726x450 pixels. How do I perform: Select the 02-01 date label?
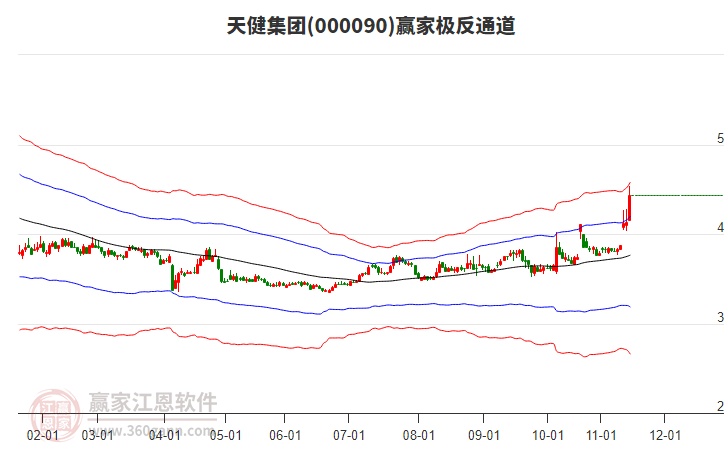(x=43, y=435)
